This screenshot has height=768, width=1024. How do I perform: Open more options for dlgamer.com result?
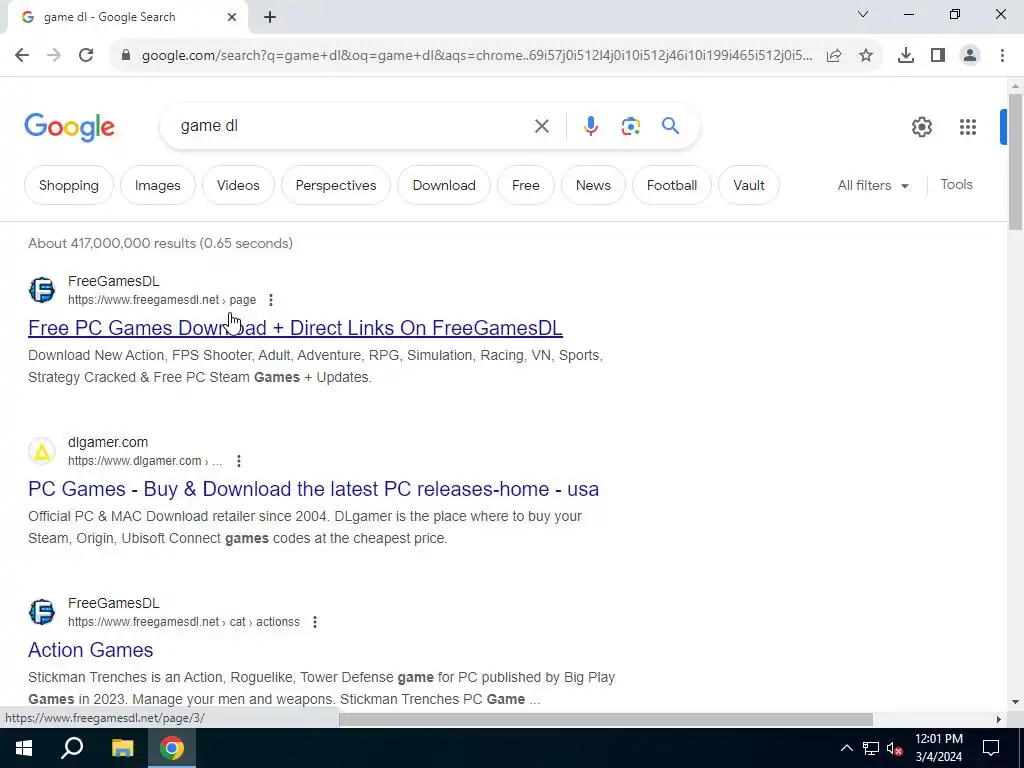239,461
